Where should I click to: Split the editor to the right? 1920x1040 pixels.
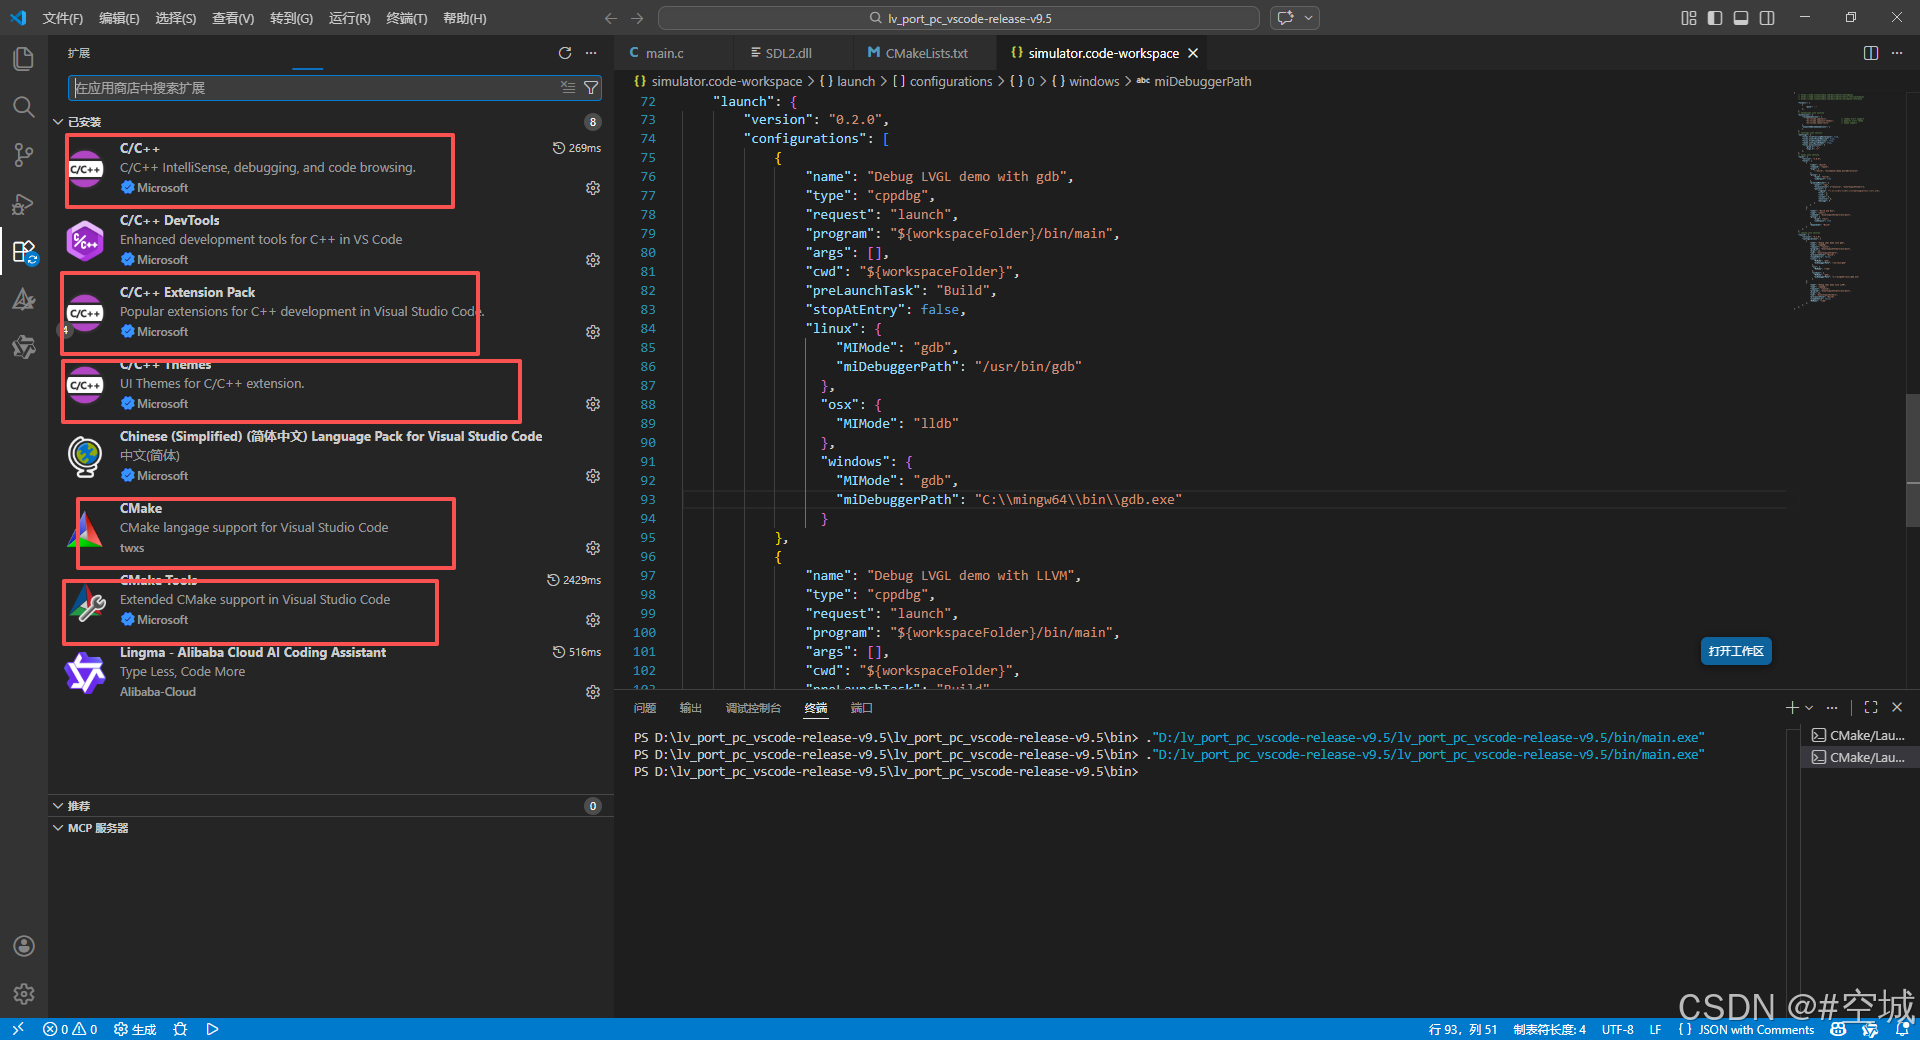[1871, 53]
